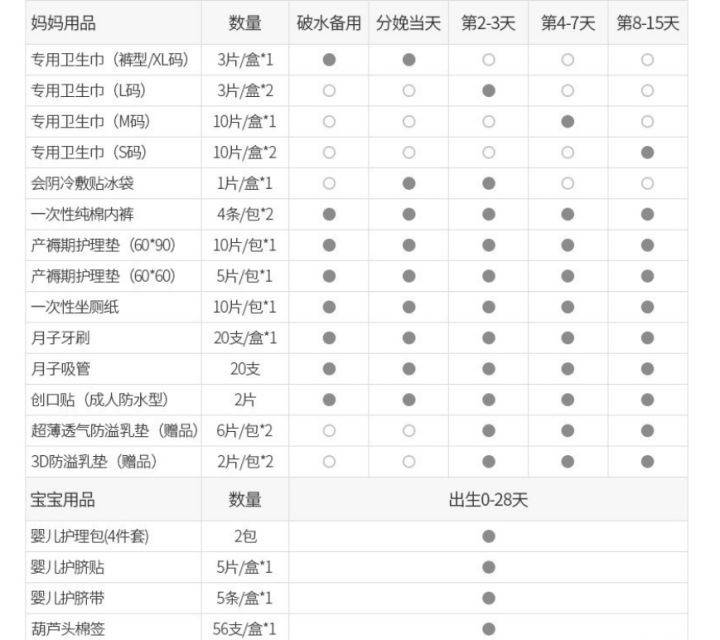This screenshot has height=640, width=720.
Task: Click the 宝宝用品 section header
Action: 63,500
